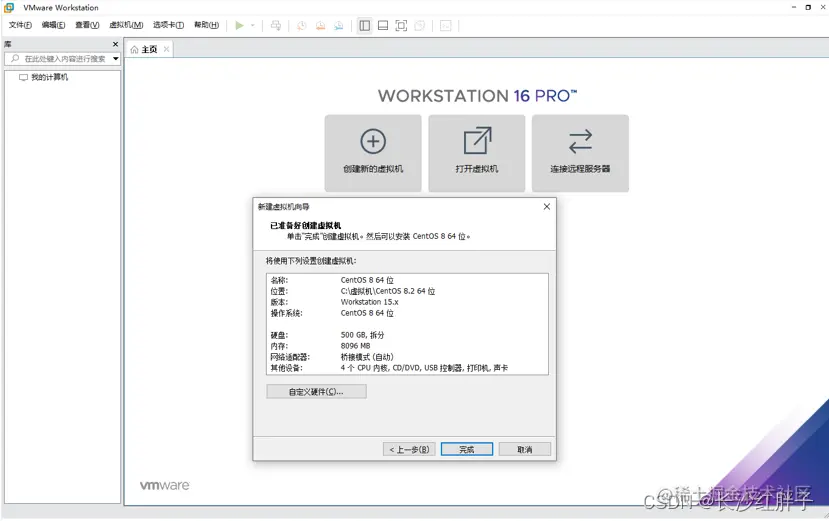Close the 库 library panel
The width and height of the screenshot is (829, 521).
[x=115, y=44]
